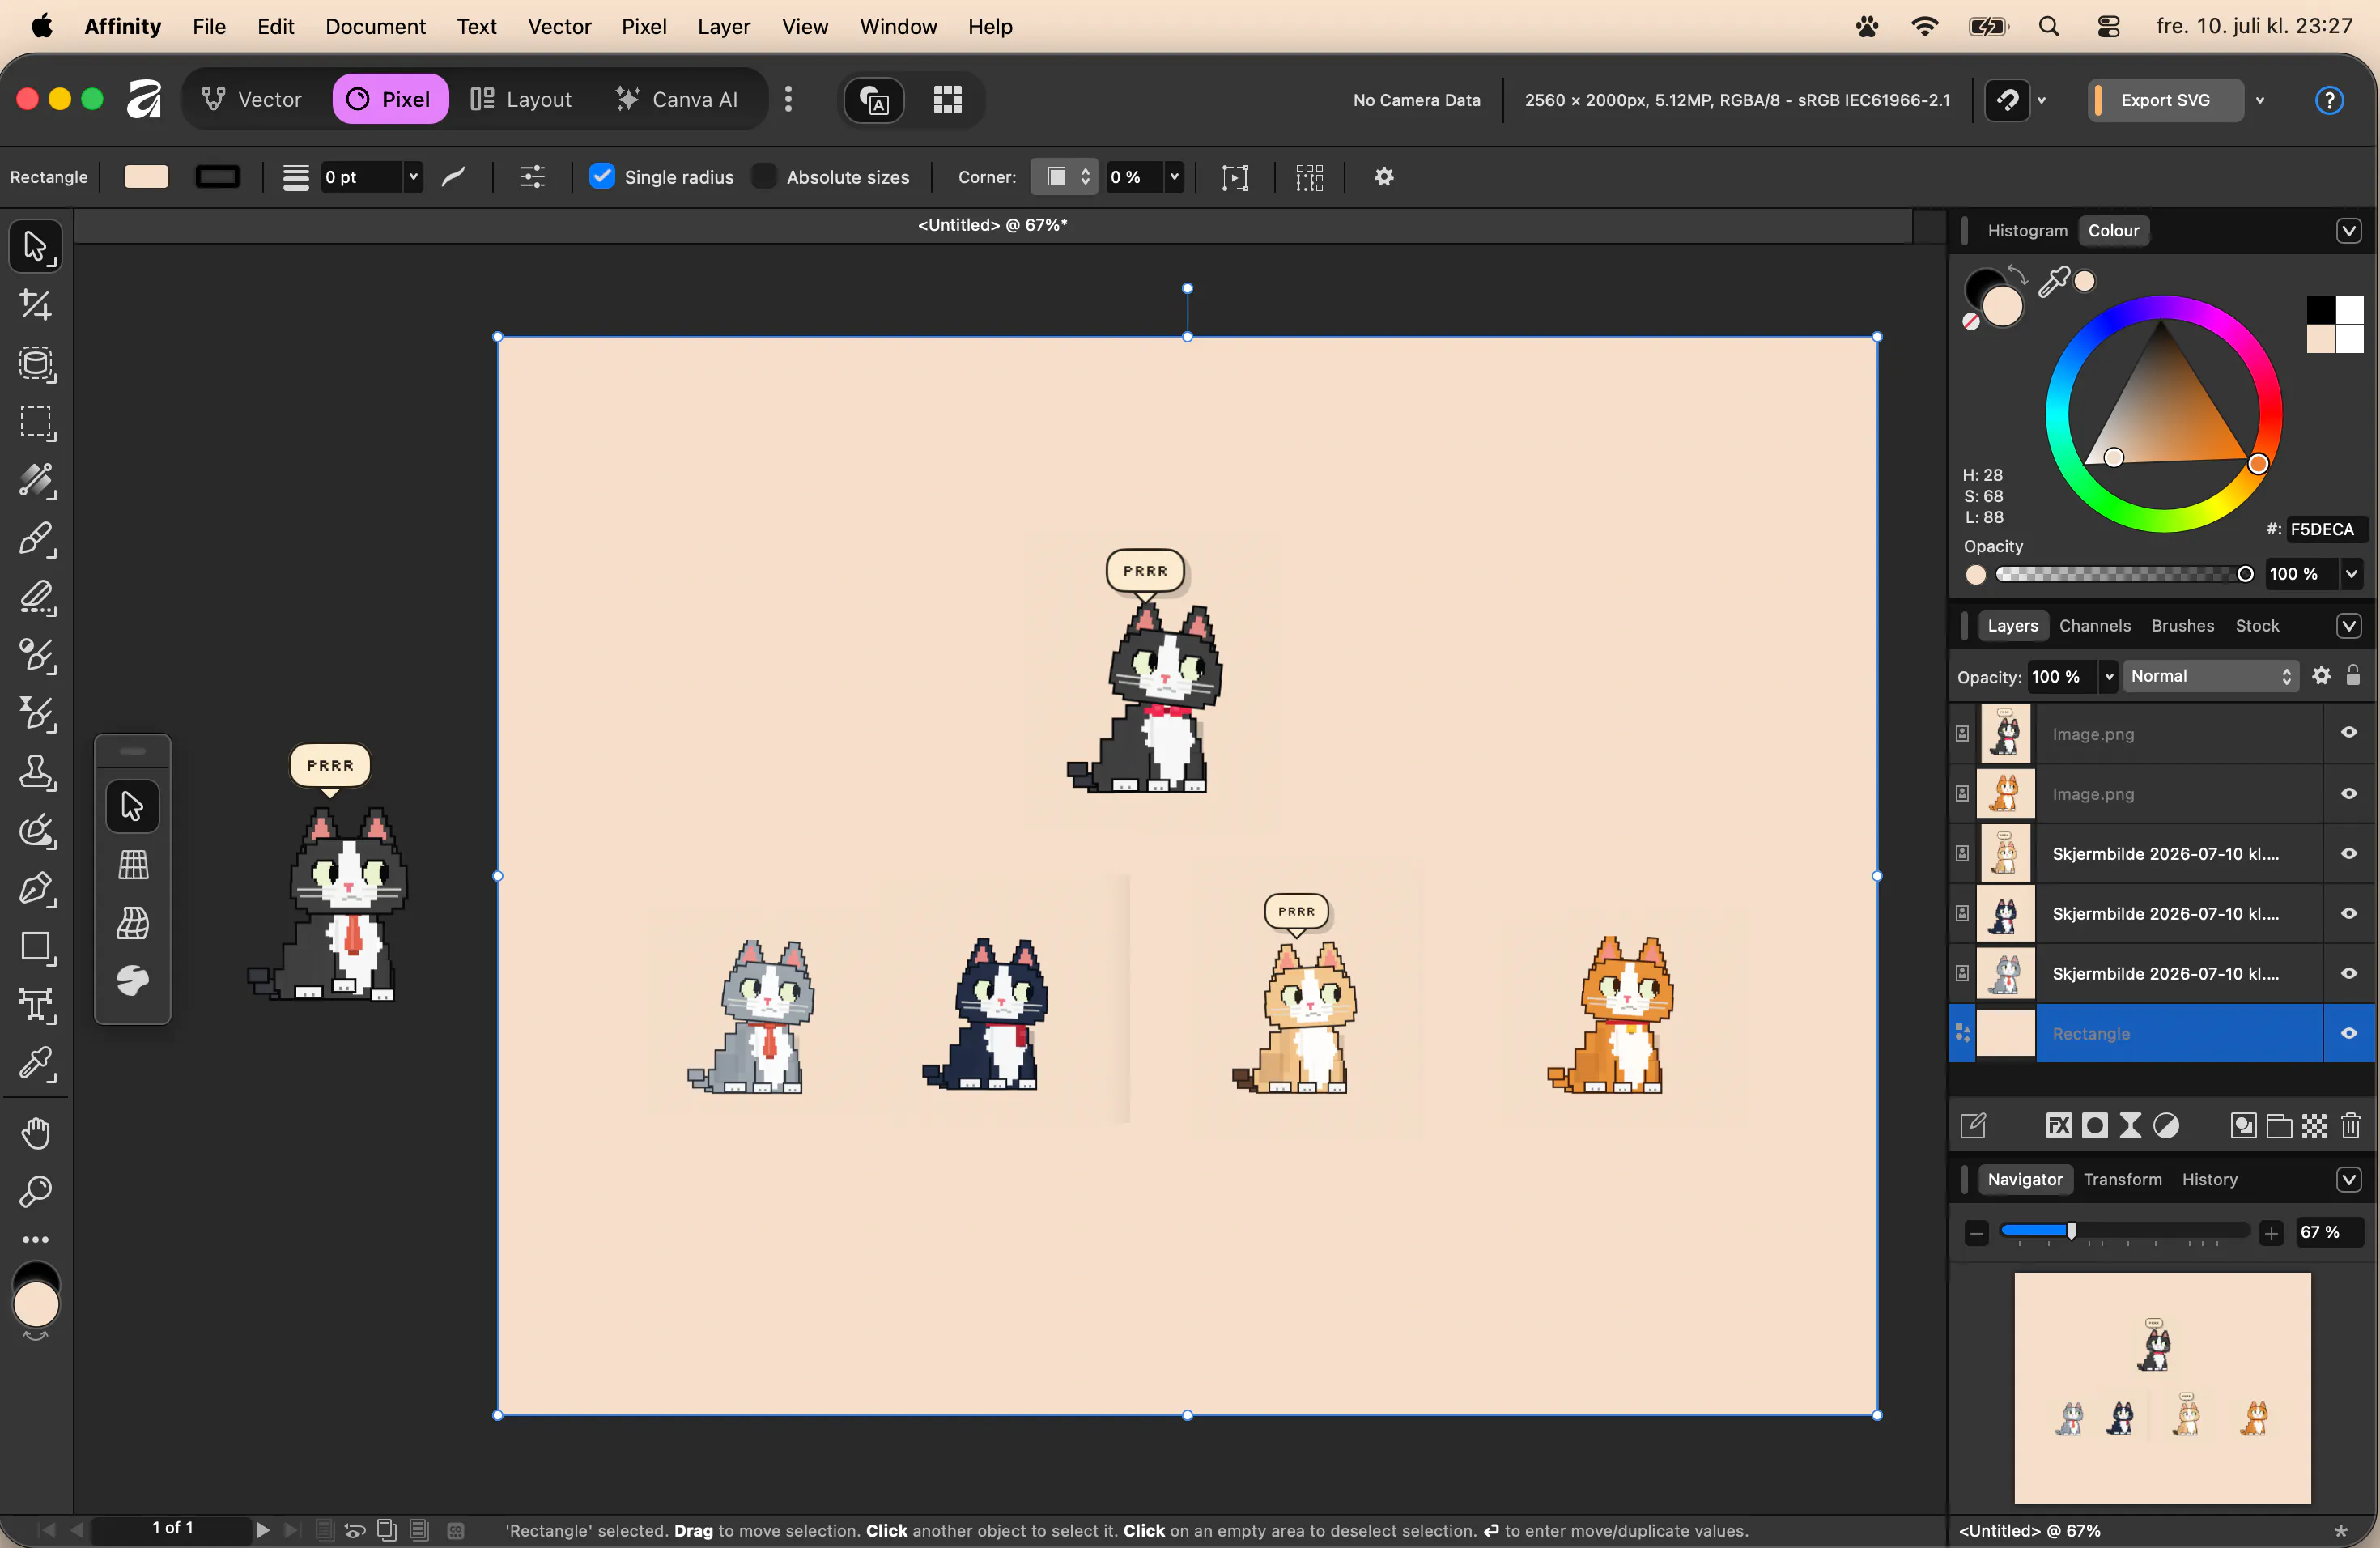Click the Add Pixel Layer checker icon
The width and height of the screenshot is (2380, 1548).
click(2314, 1126)
